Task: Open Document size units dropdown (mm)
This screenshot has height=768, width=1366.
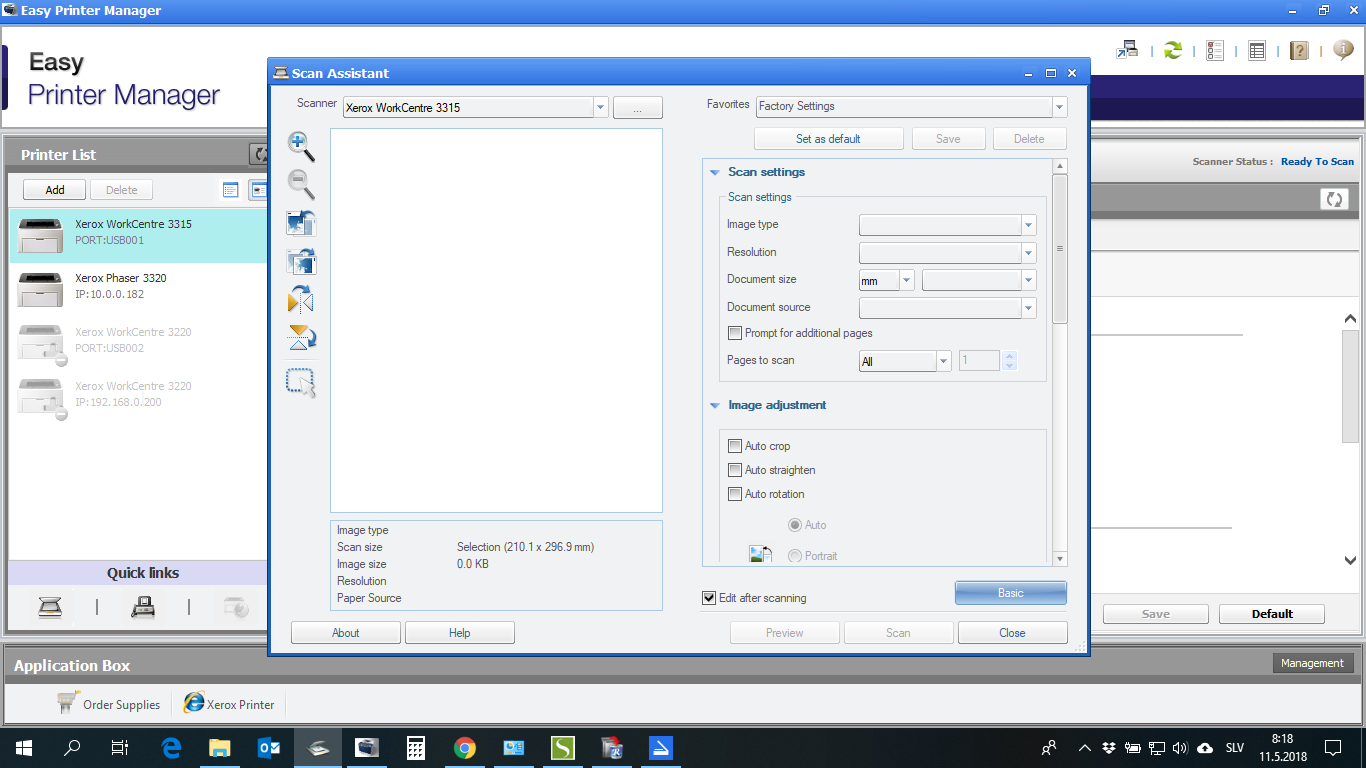Action: tap(907, 281)
